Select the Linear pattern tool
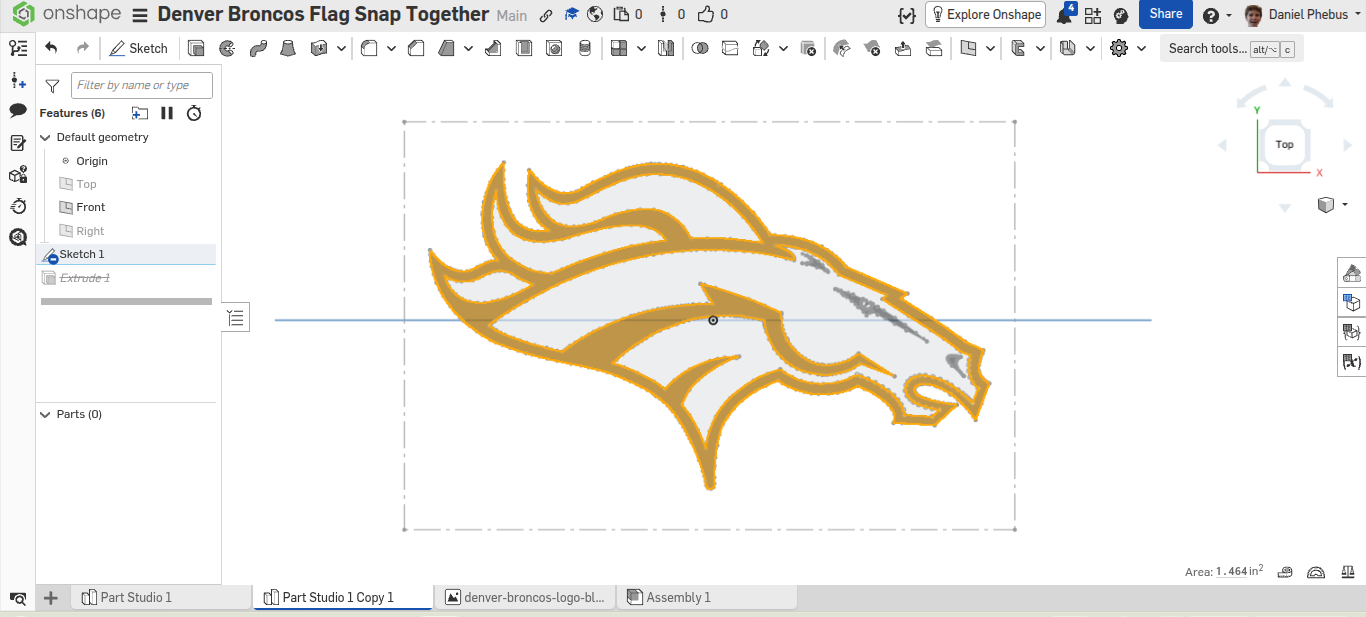This screenshot has width=1366, height=617. pyautogui.click(x=619, y=48)
